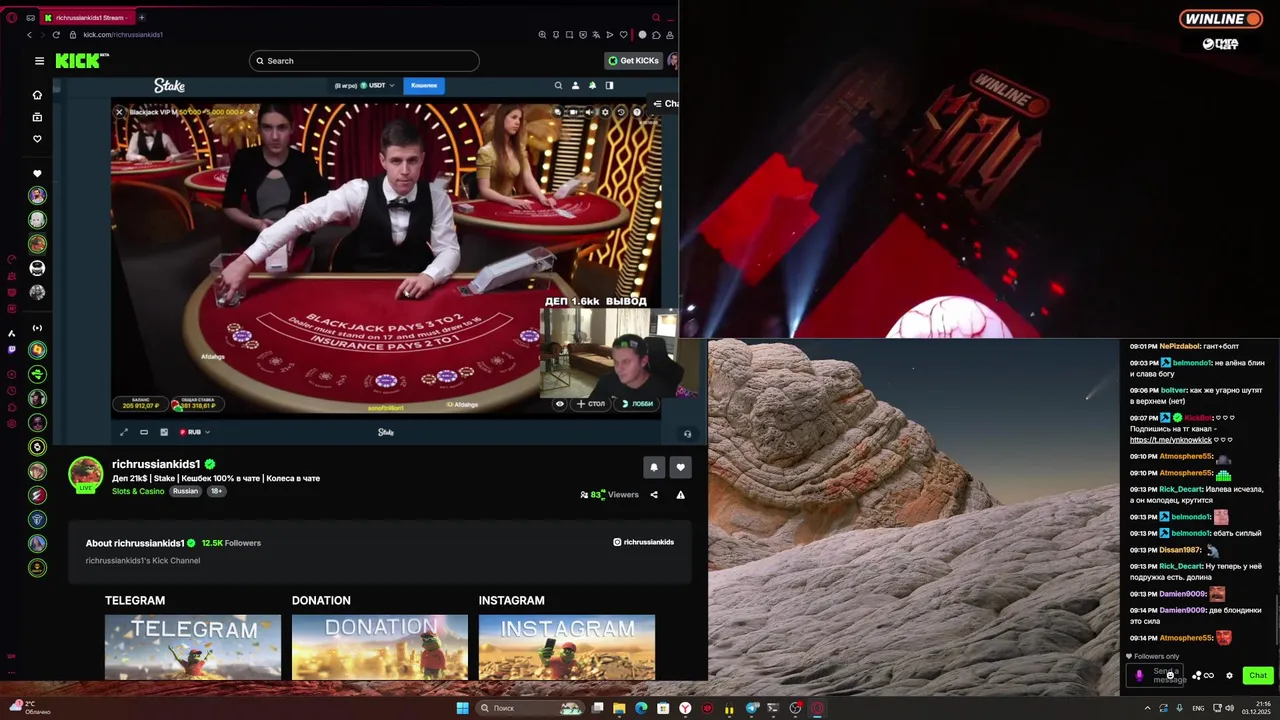Open Telegram from the taskbar
This screenshot has height=720, width=1280.
[x=752, y=708]
